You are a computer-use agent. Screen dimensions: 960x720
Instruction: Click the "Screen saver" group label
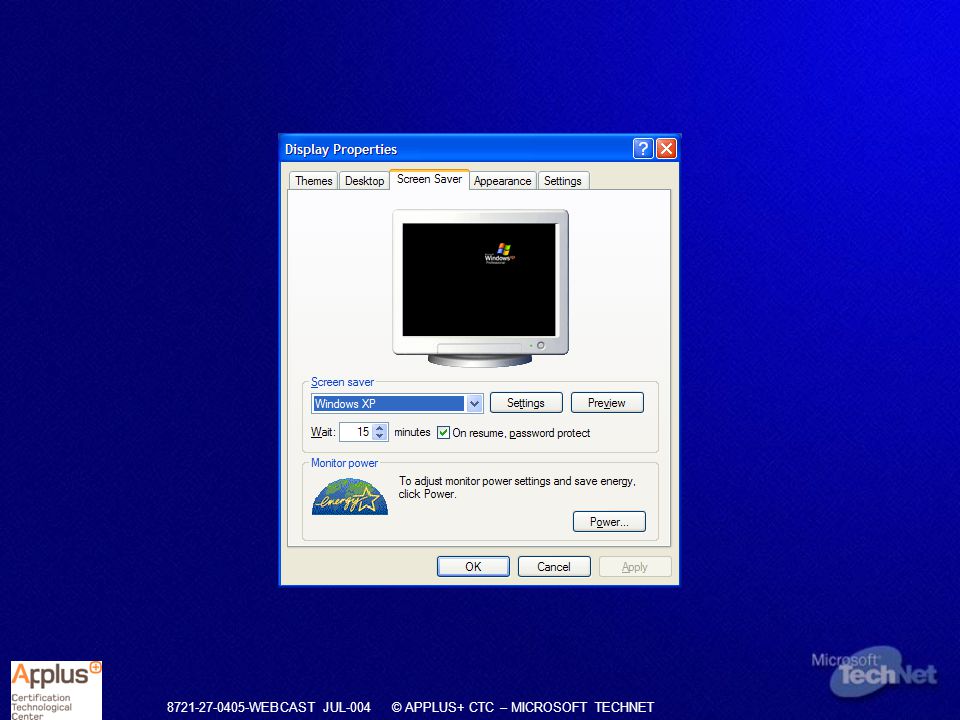(342, 382)
